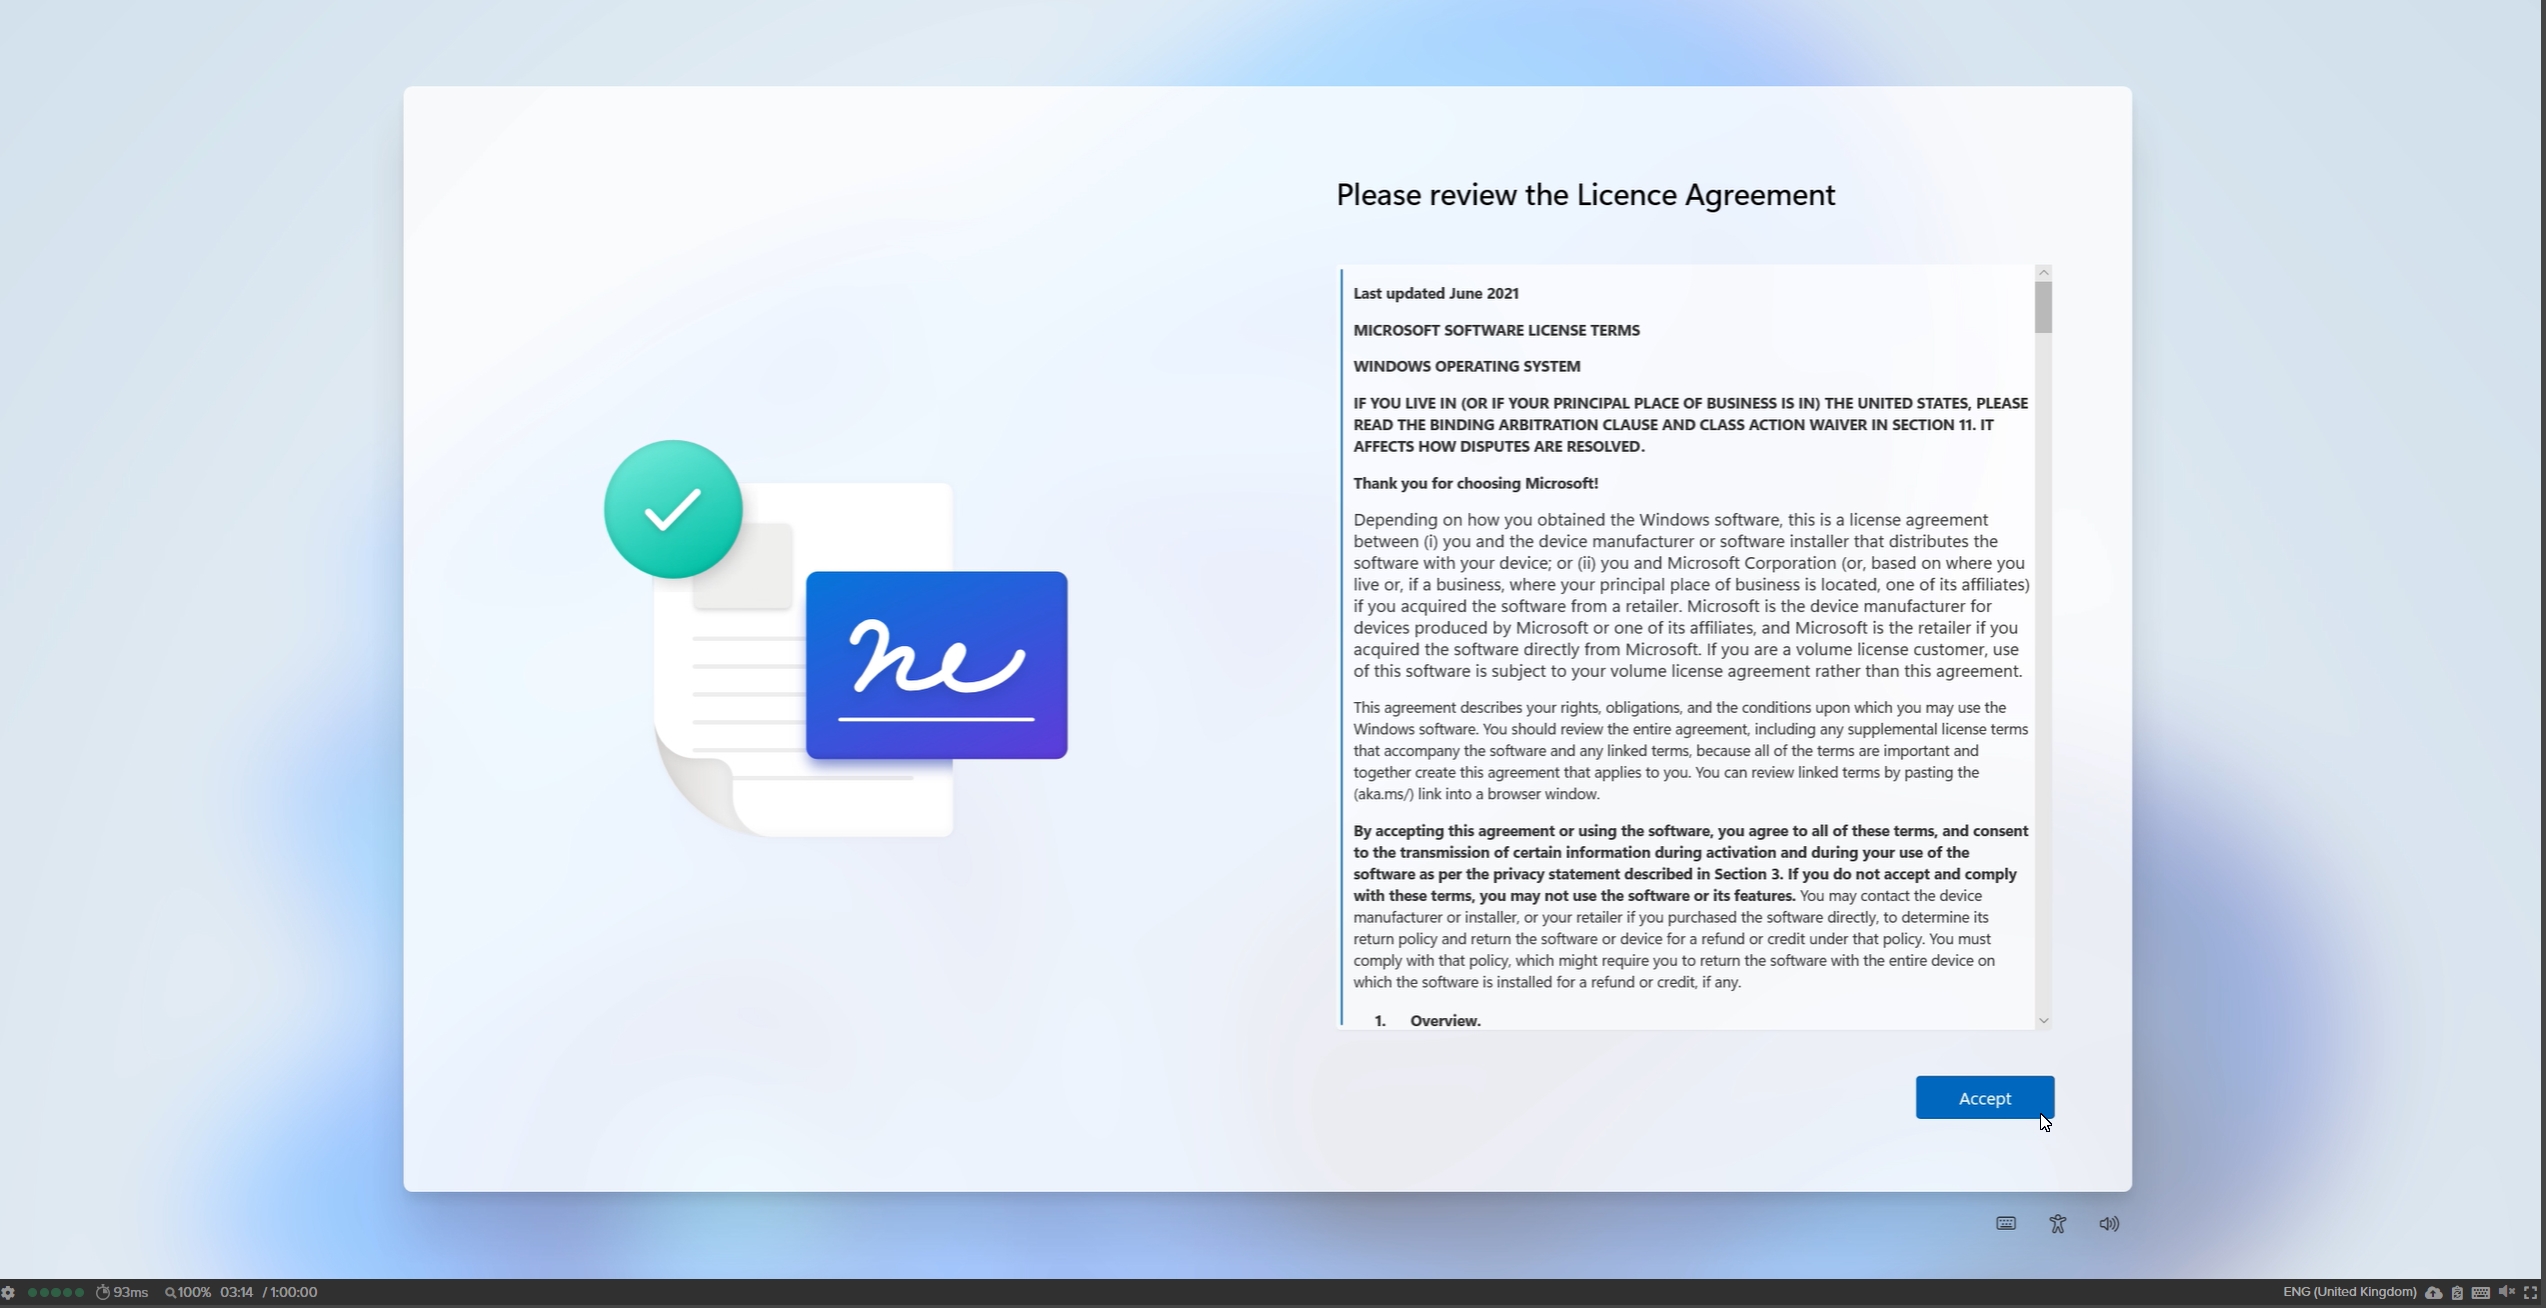Image resolution: width=2546 pixels, height=1308 pixels.
Task: Click the paragraph starting 'By accepting this agreement'
Action: [x=1690, y=906]
